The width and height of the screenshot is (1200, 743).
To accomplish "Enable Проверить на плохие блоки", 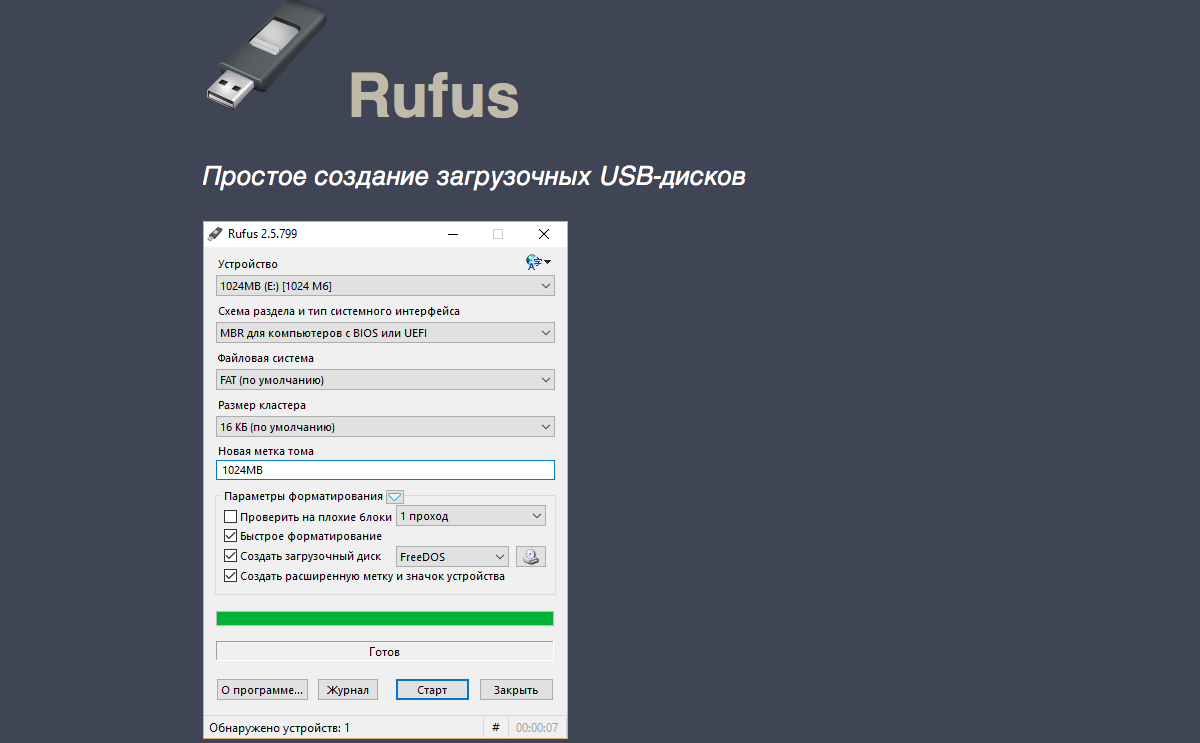I will click(230, 515).
